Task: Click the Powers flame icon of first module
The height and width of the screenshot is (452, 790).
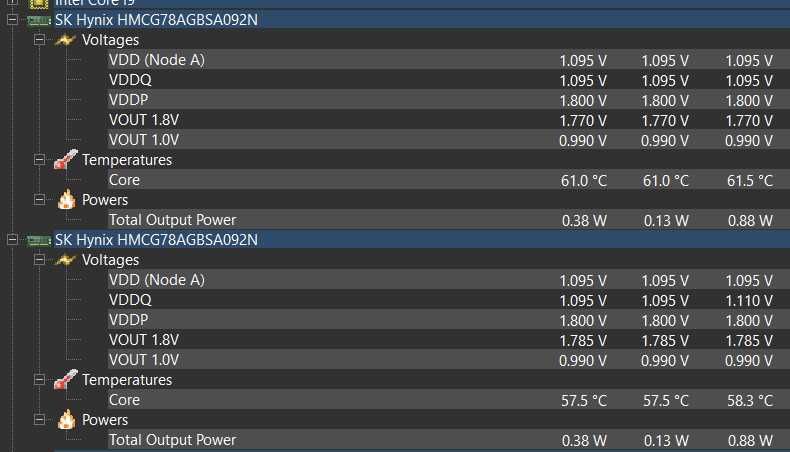Action: point(67,200)
